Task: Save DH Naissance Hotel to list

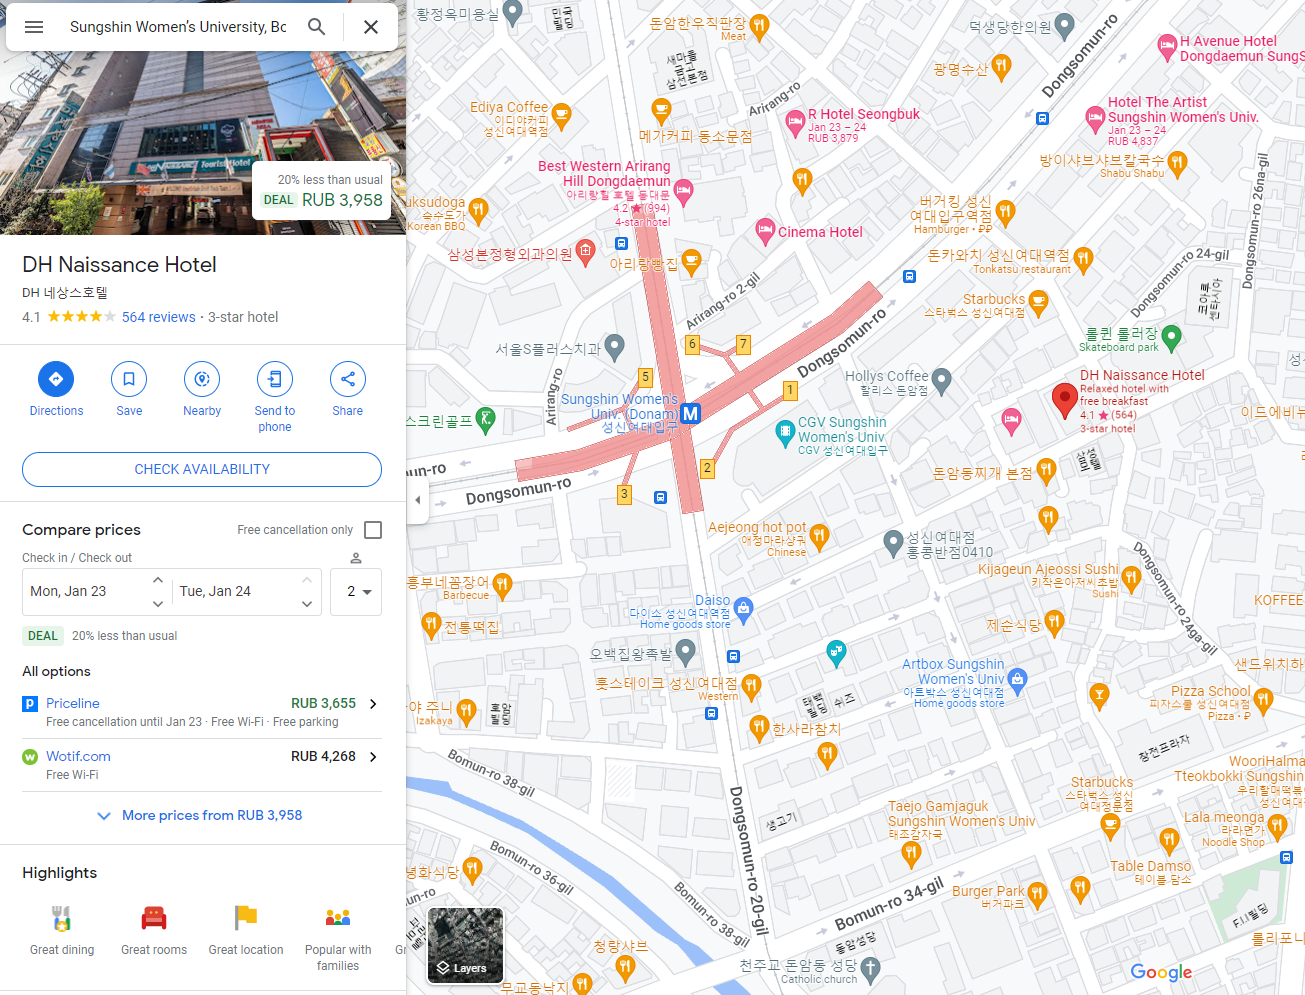Action: pos(129,379)
